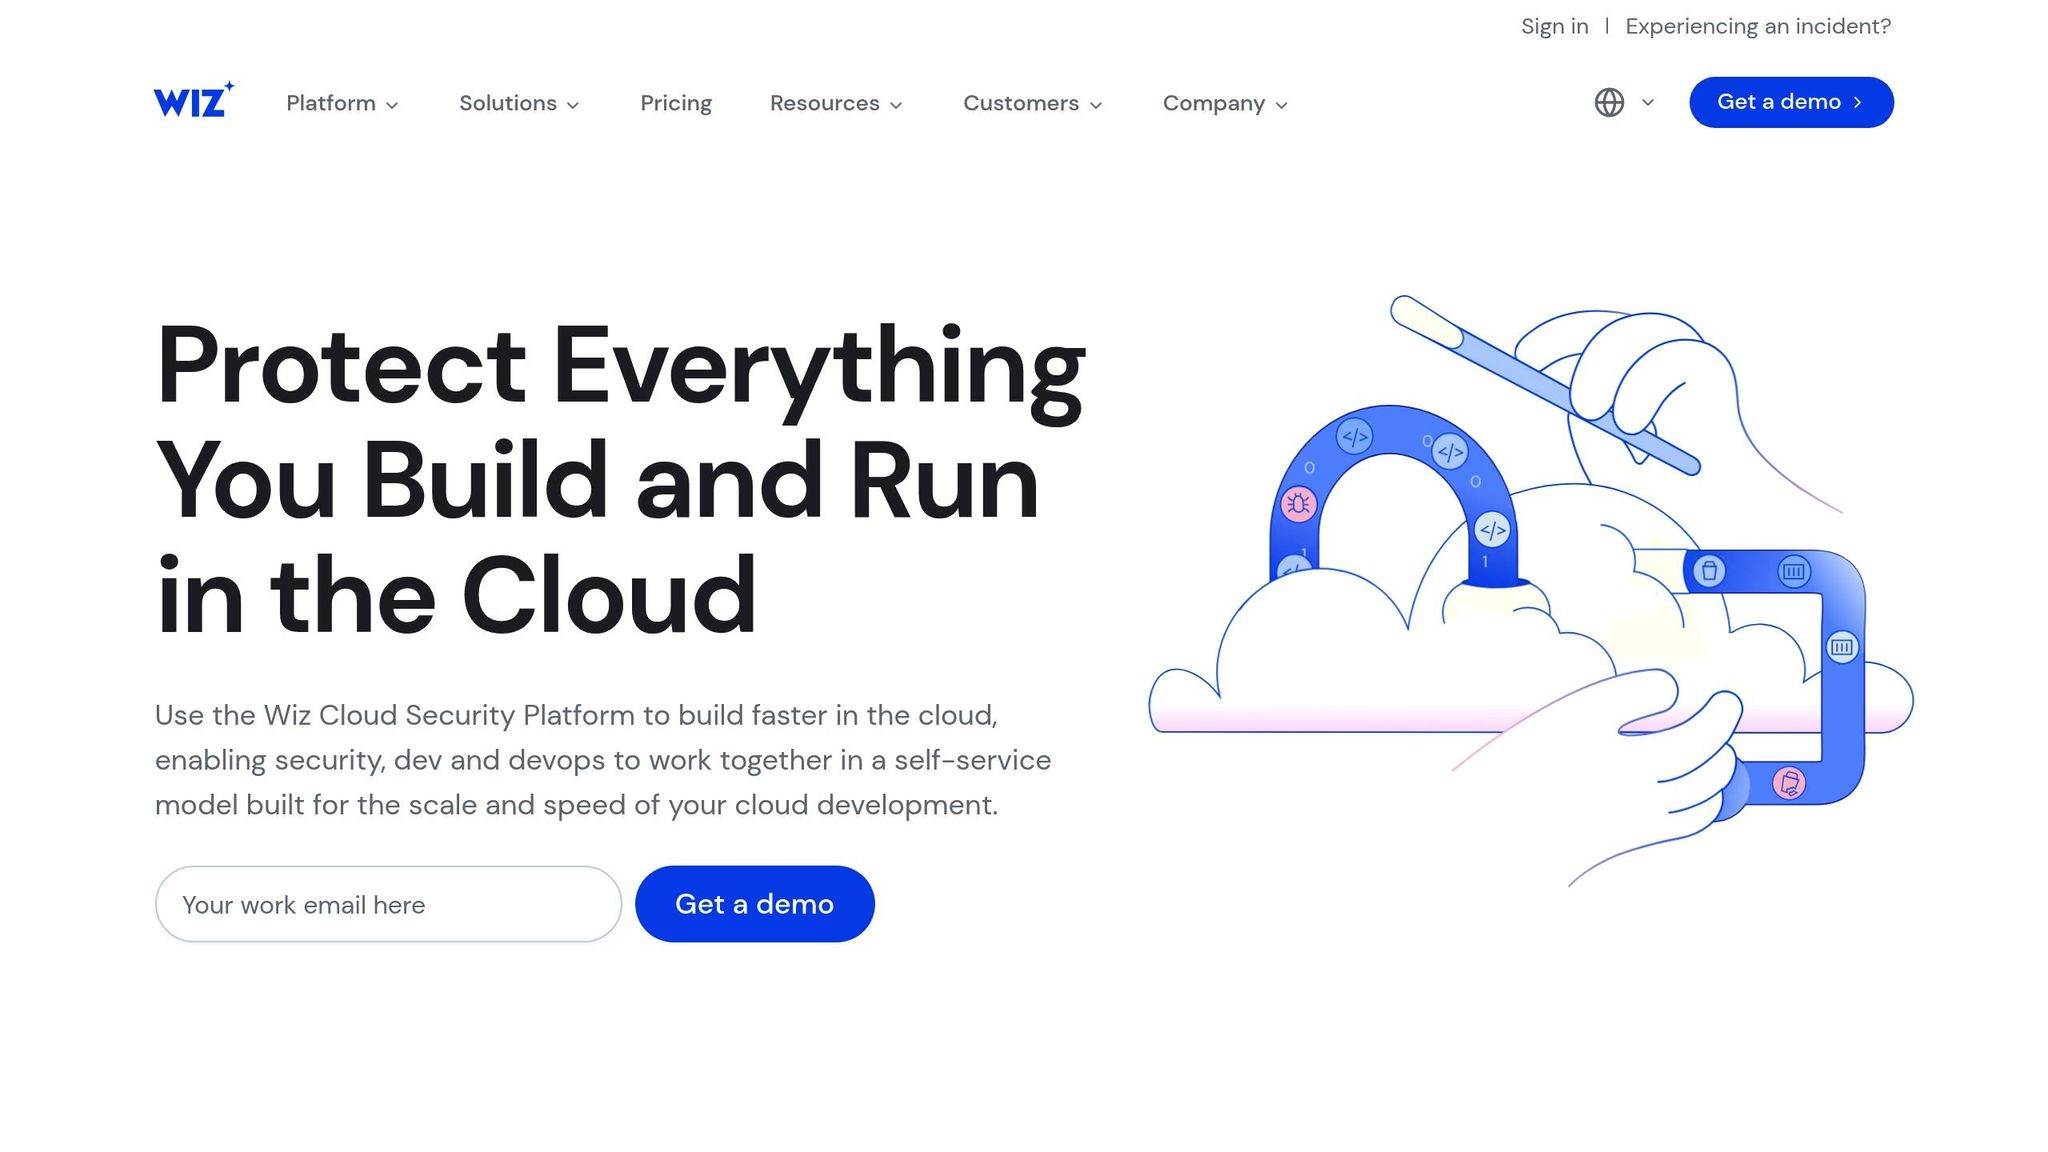
Task: Click the pink bug icon on the arch
Action: (x=1298, y=504)
